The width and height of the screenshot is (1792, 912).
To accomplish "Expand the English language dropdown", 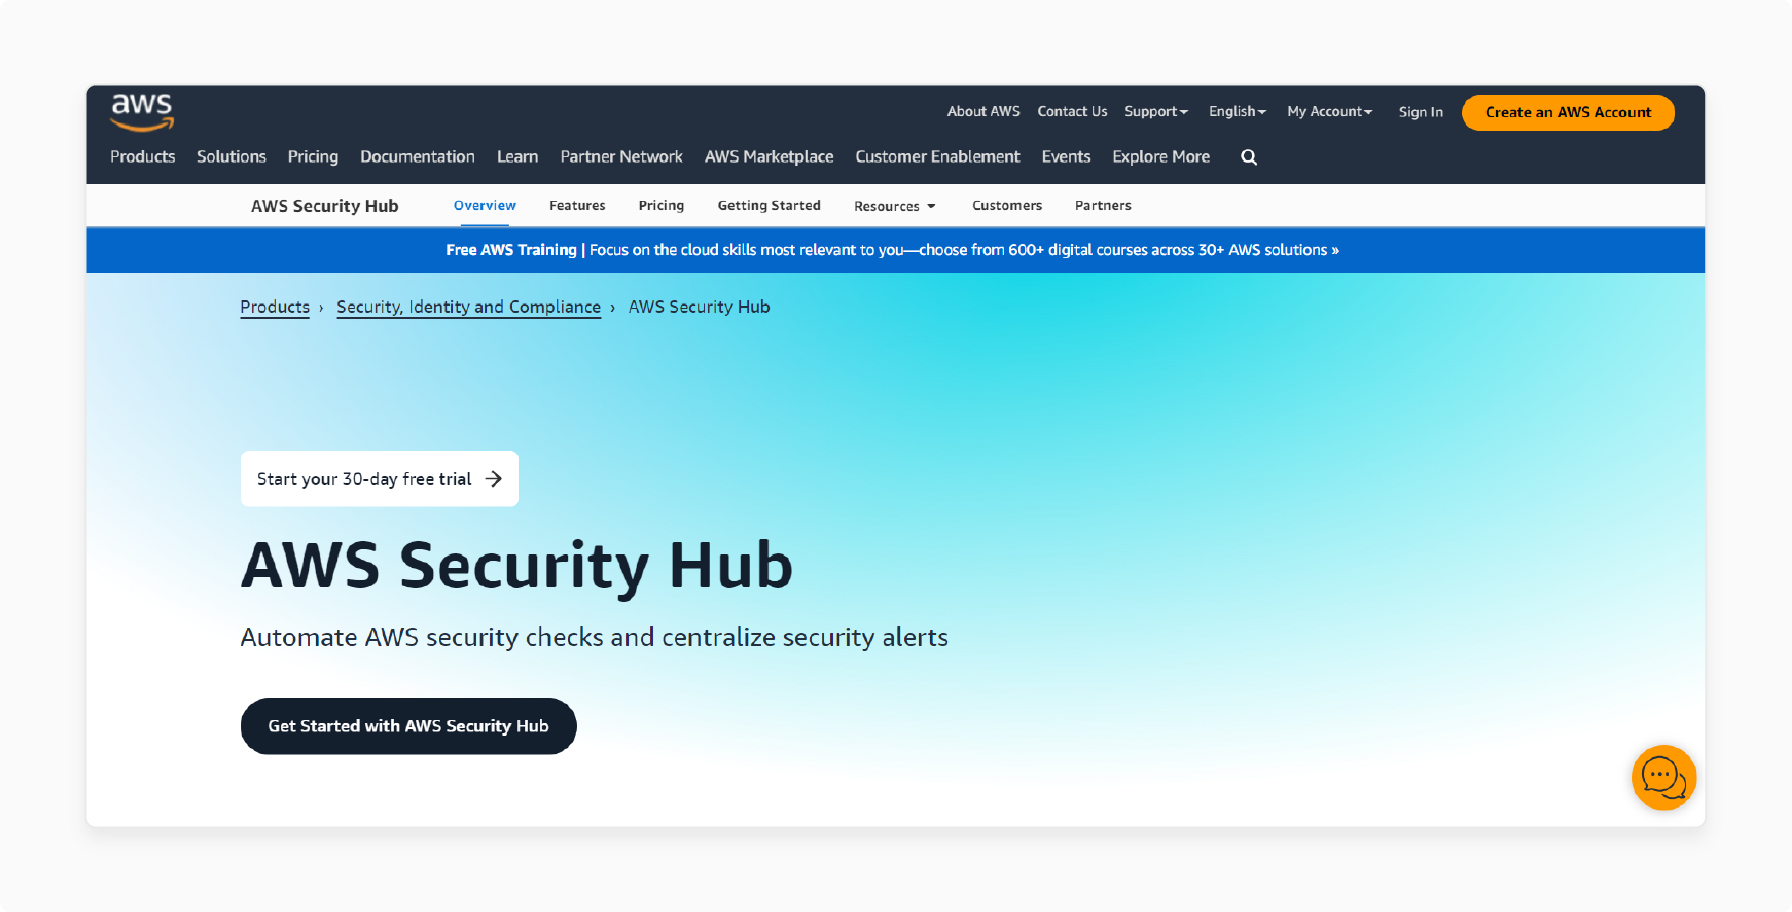I will click(1237, 111).
